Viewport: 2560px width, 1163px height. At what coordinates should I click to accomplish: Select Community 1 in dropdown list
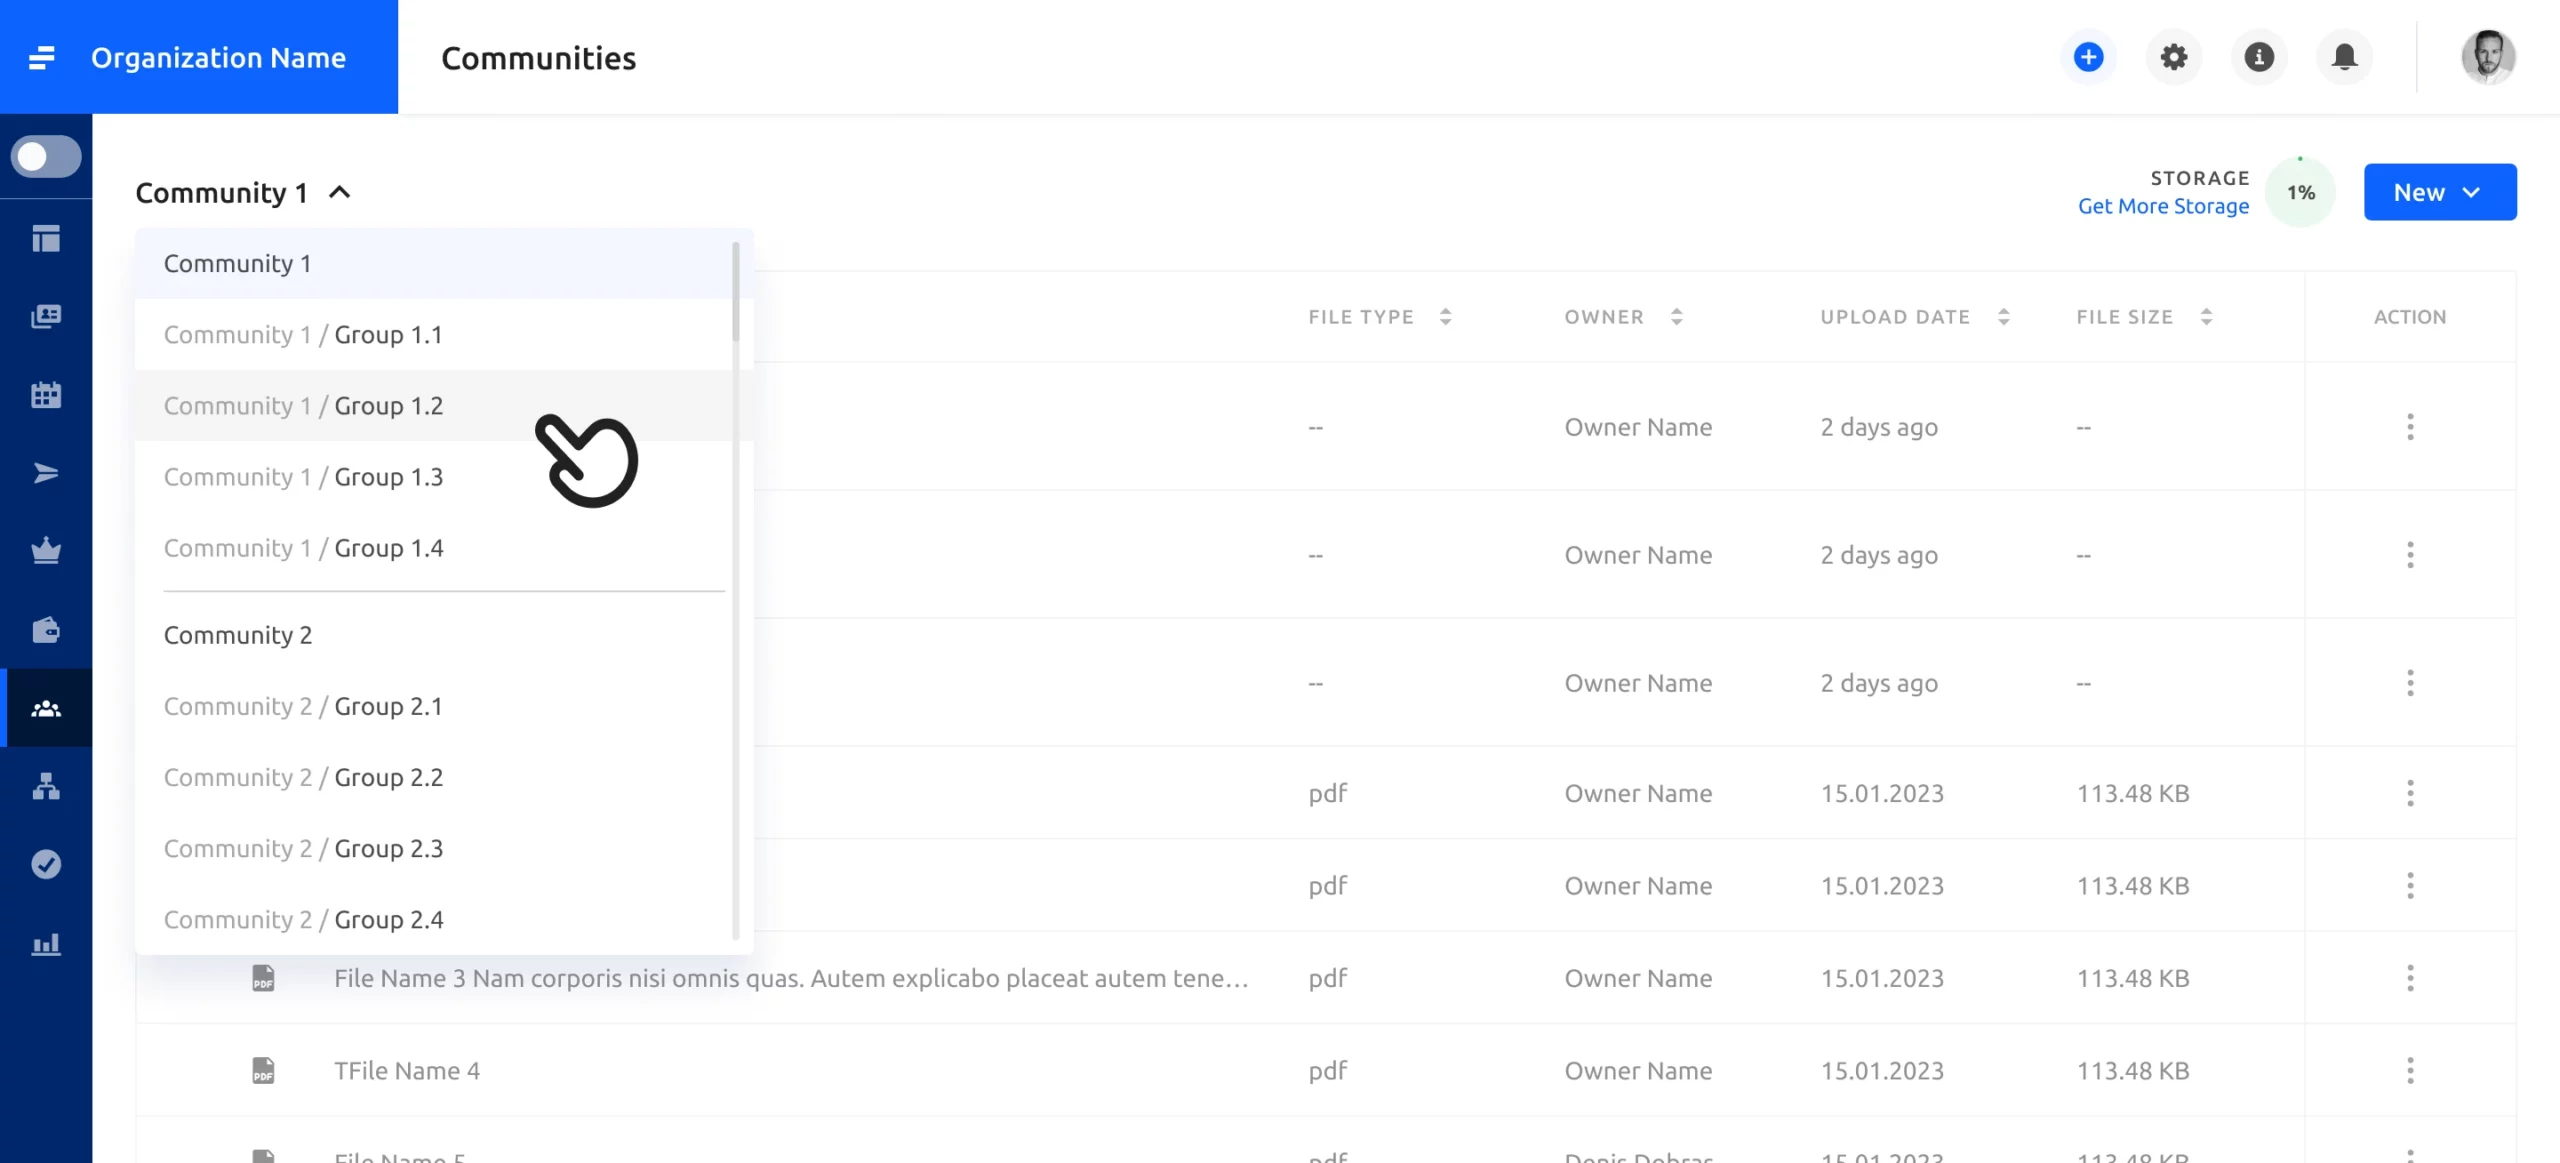click(x=434, y=264)
